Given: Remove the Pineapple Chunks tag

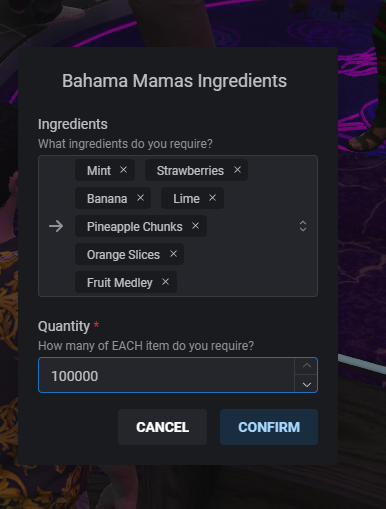Looking at the screenshot, I should [195, 226].
